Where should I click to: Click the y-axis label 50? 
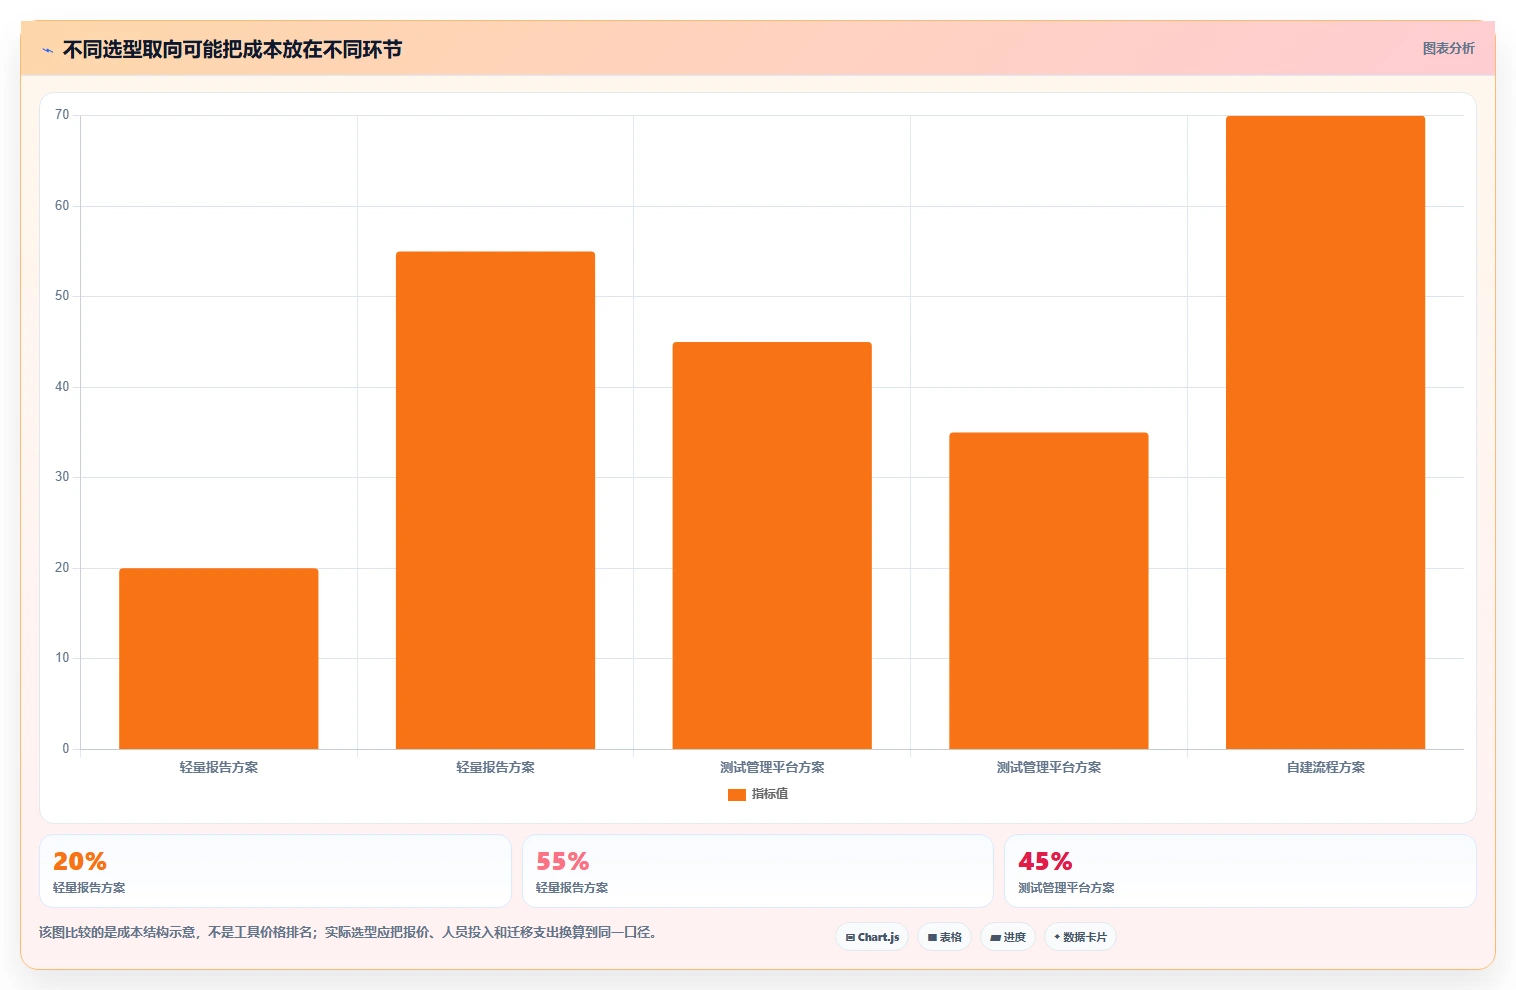click(62, 296)
